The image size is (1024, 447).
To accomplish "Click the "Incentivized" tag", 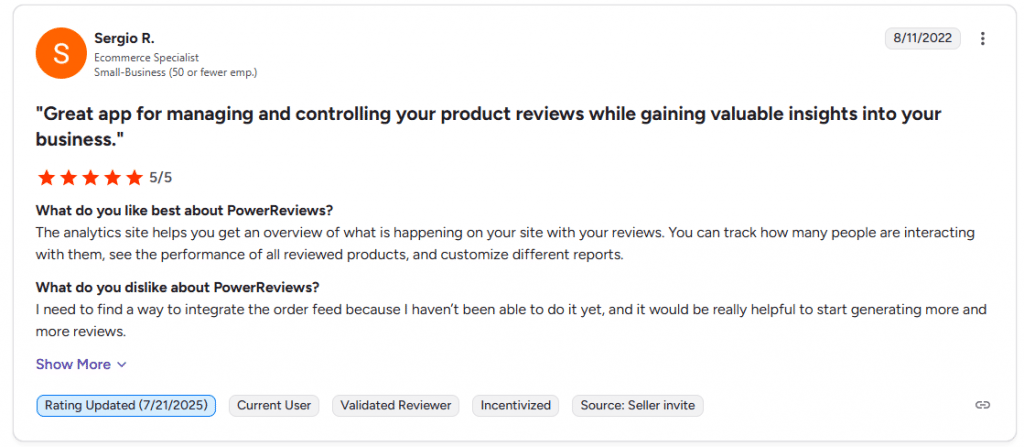I will coord(516,405).
